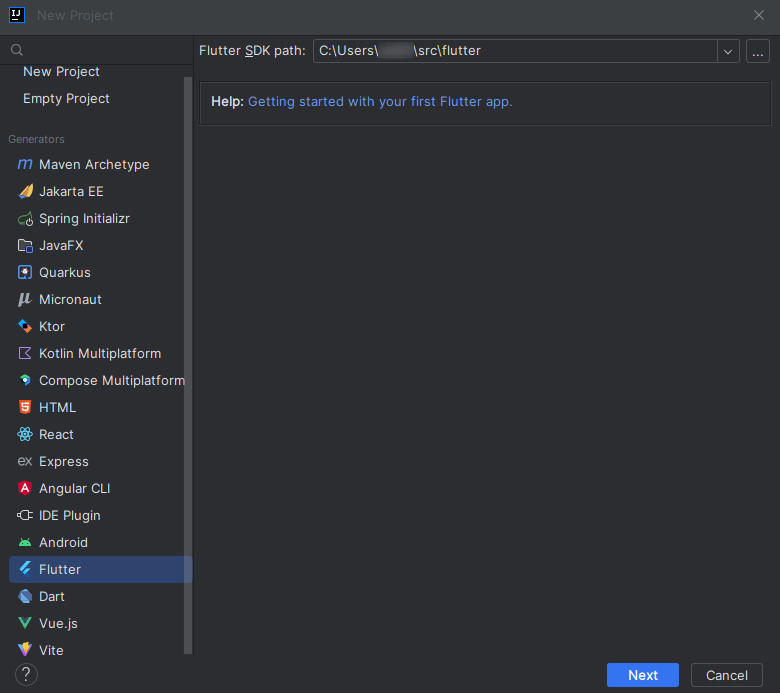The image size is (780, 693).
Task: Click the HTML5 shield icon
Action: pyautogui.click(x=25, y=407)
